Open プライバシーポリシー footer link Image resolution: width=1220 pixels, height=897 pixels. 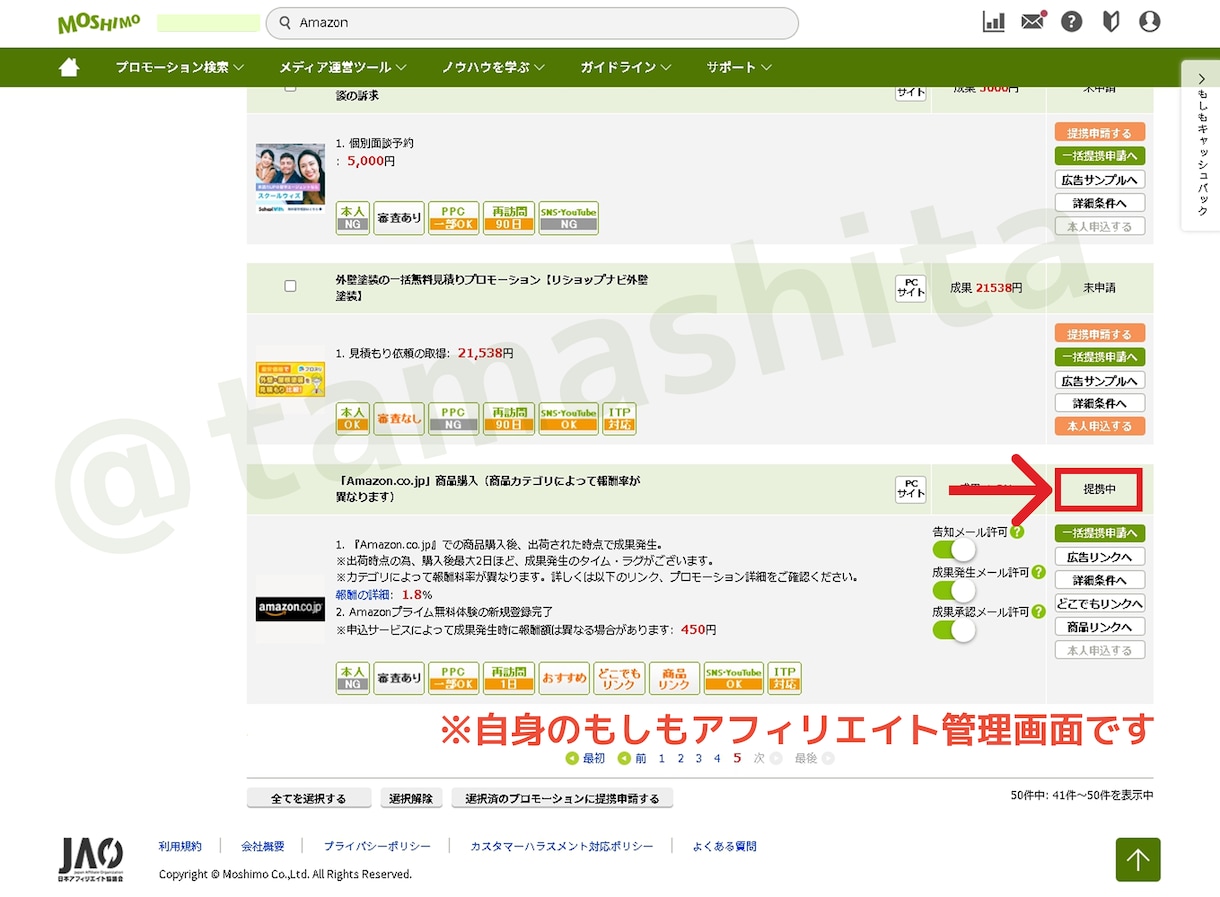(x=377, y=846)
